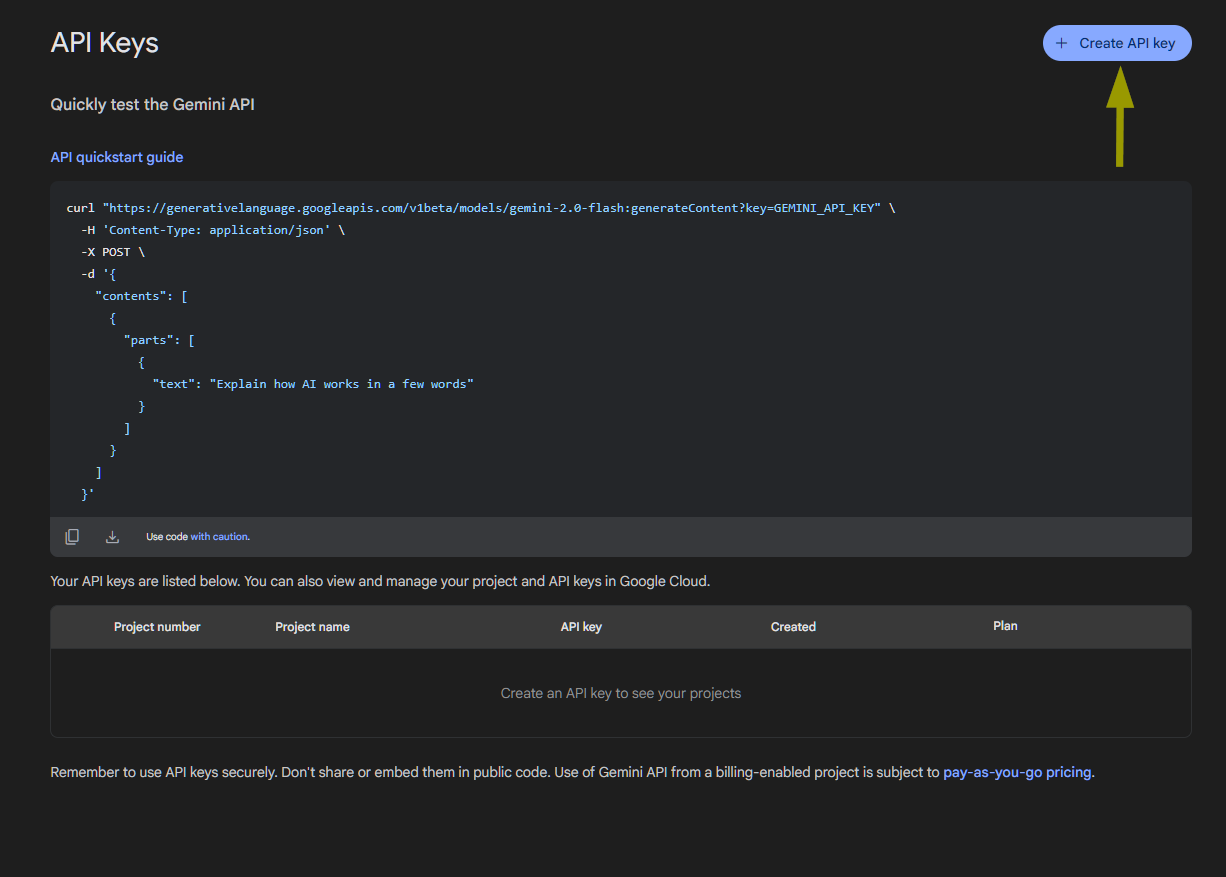
Task: Click the Create API key button
Action: point(1117,43)
